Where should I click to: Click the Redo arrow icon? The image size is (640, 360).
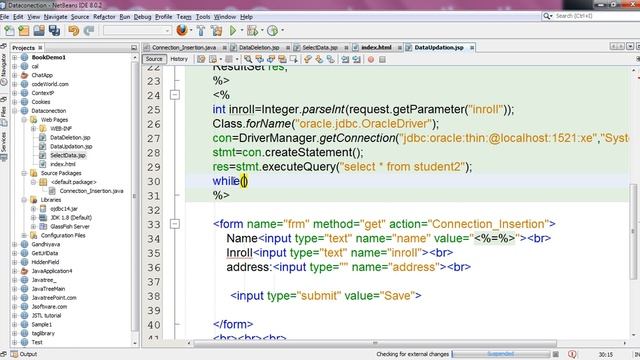coord(89,31)
